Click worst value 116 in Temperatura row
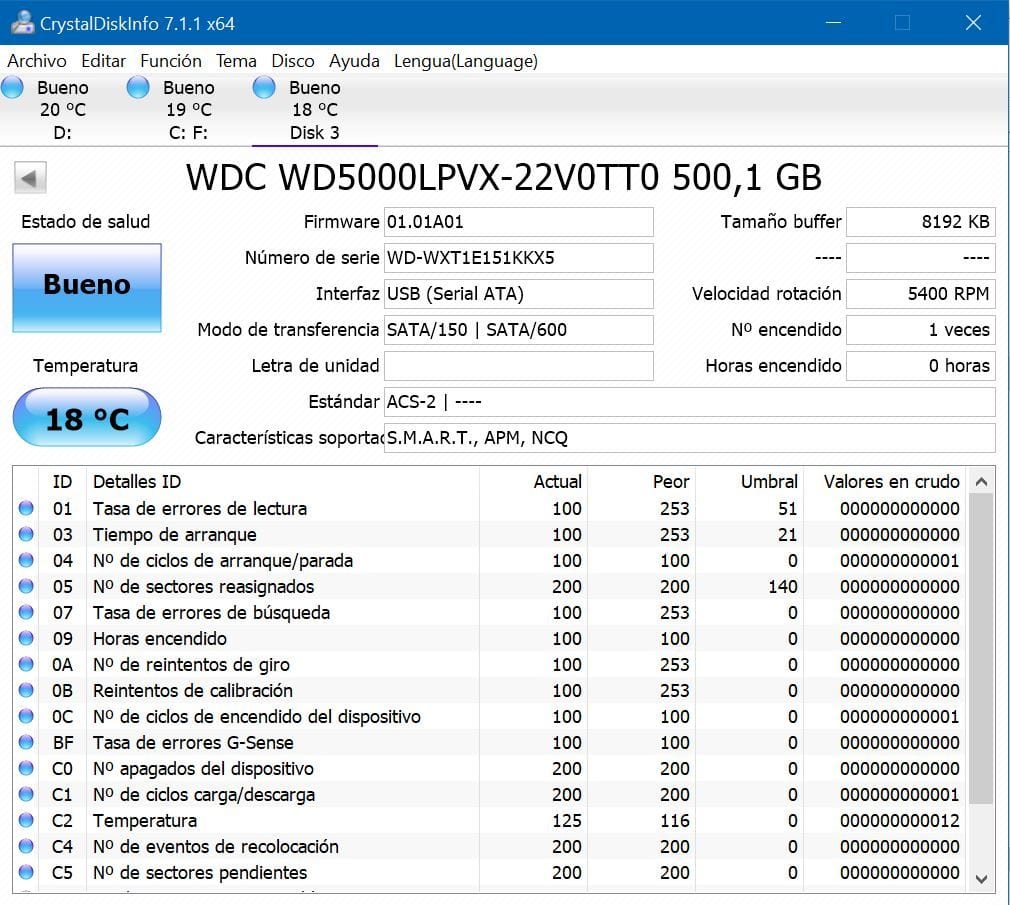 click(674, 821)
